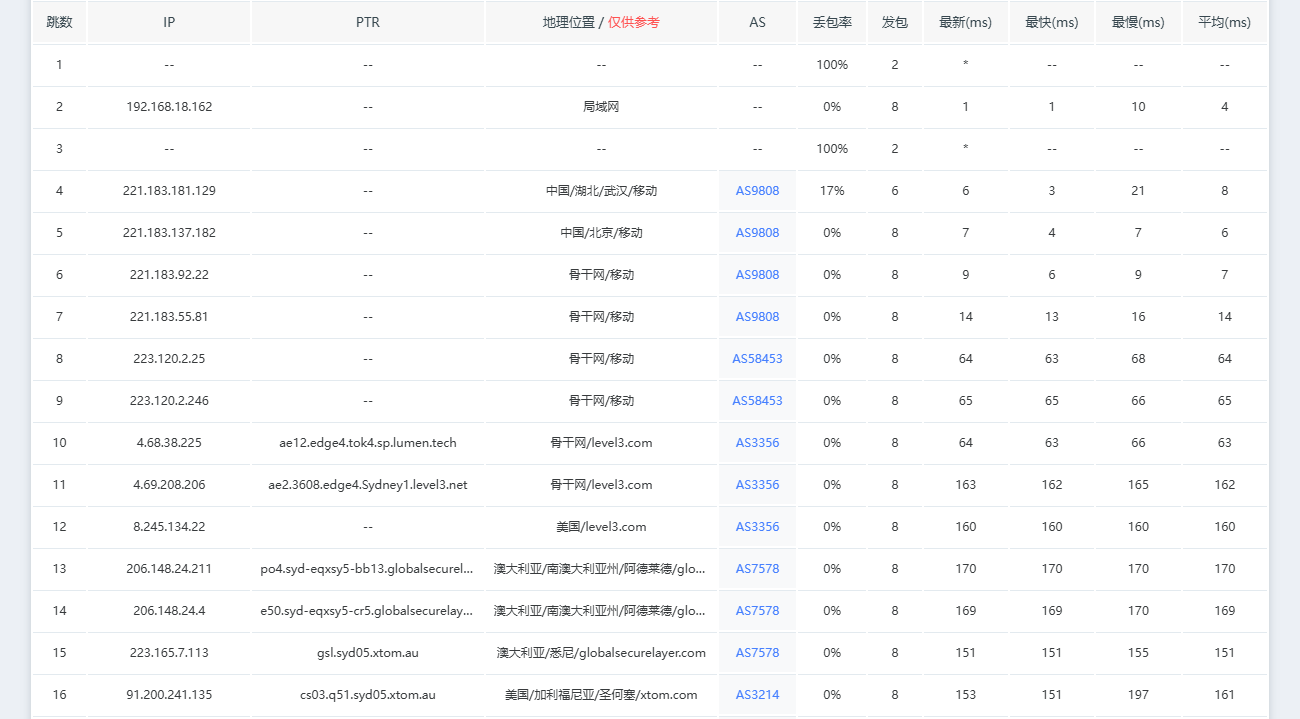Select the gsl.syd05.xtom.au PTR entry
1300x719 pixels.
point(368,653)
